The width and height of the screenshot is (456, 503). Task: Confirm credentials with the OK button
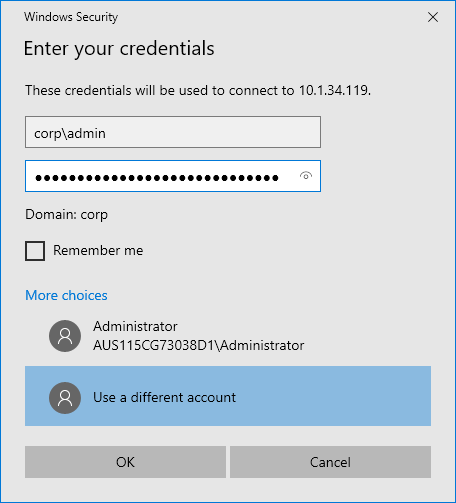125,462
